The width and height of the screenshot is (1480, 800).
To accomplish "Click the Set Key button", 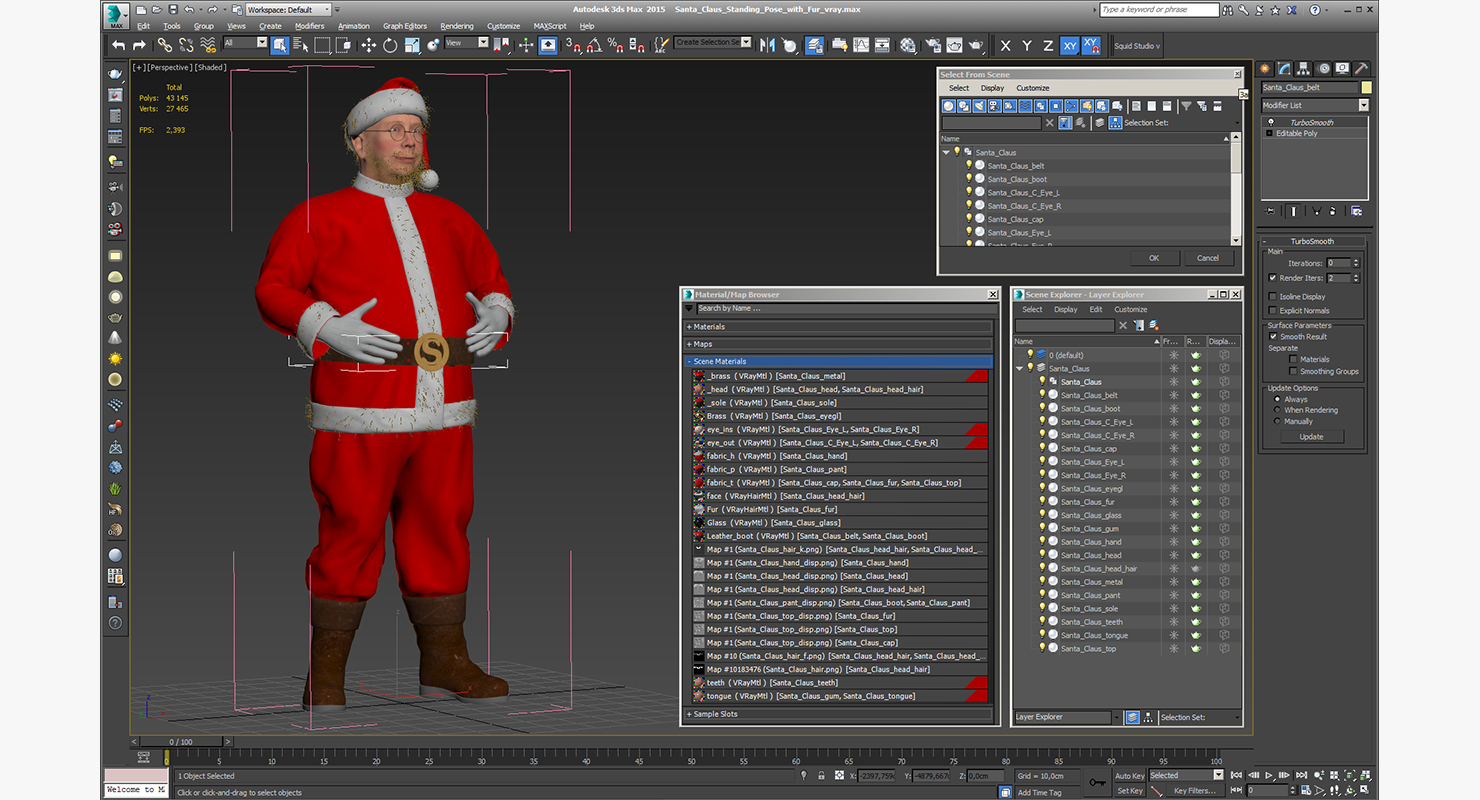I will click(x=1129, y=791).
